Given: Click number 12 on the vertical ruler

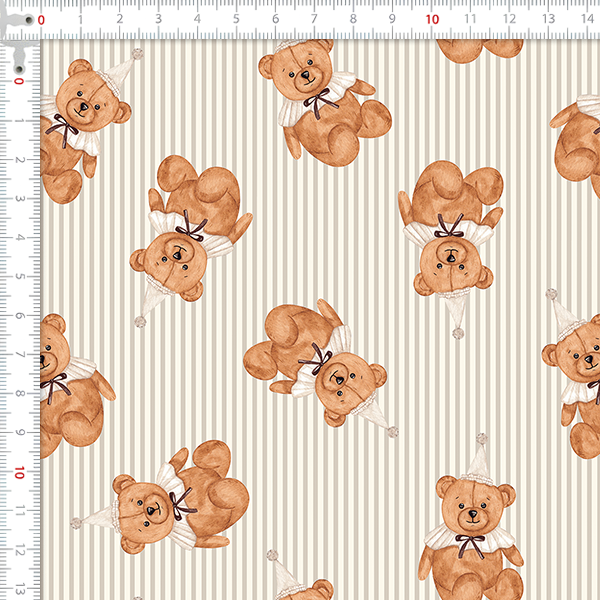Looking at the screenshot, I should point(19,551).
